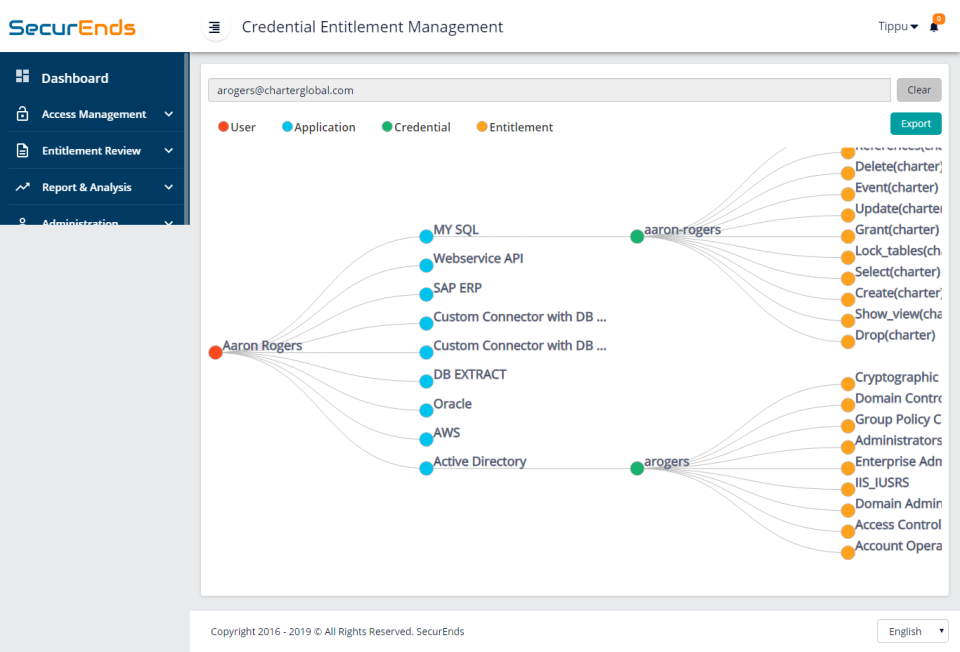Click the Export button

point(915,123)
